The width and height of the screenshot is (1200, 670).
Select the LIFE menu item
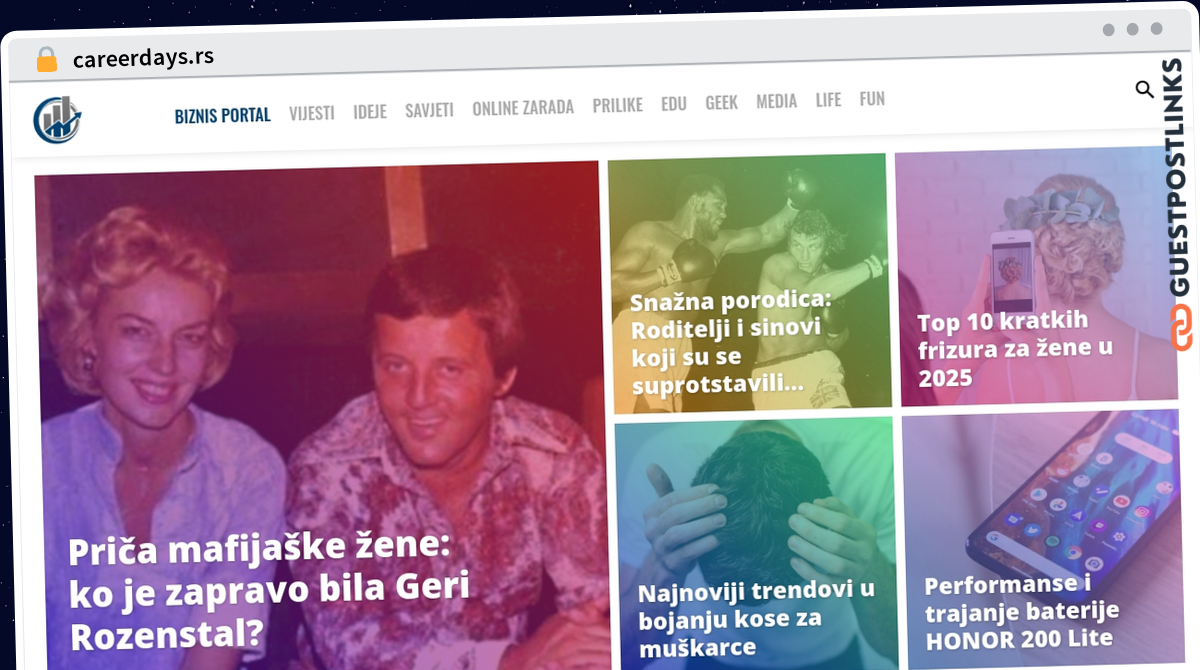tap(828, 100)
